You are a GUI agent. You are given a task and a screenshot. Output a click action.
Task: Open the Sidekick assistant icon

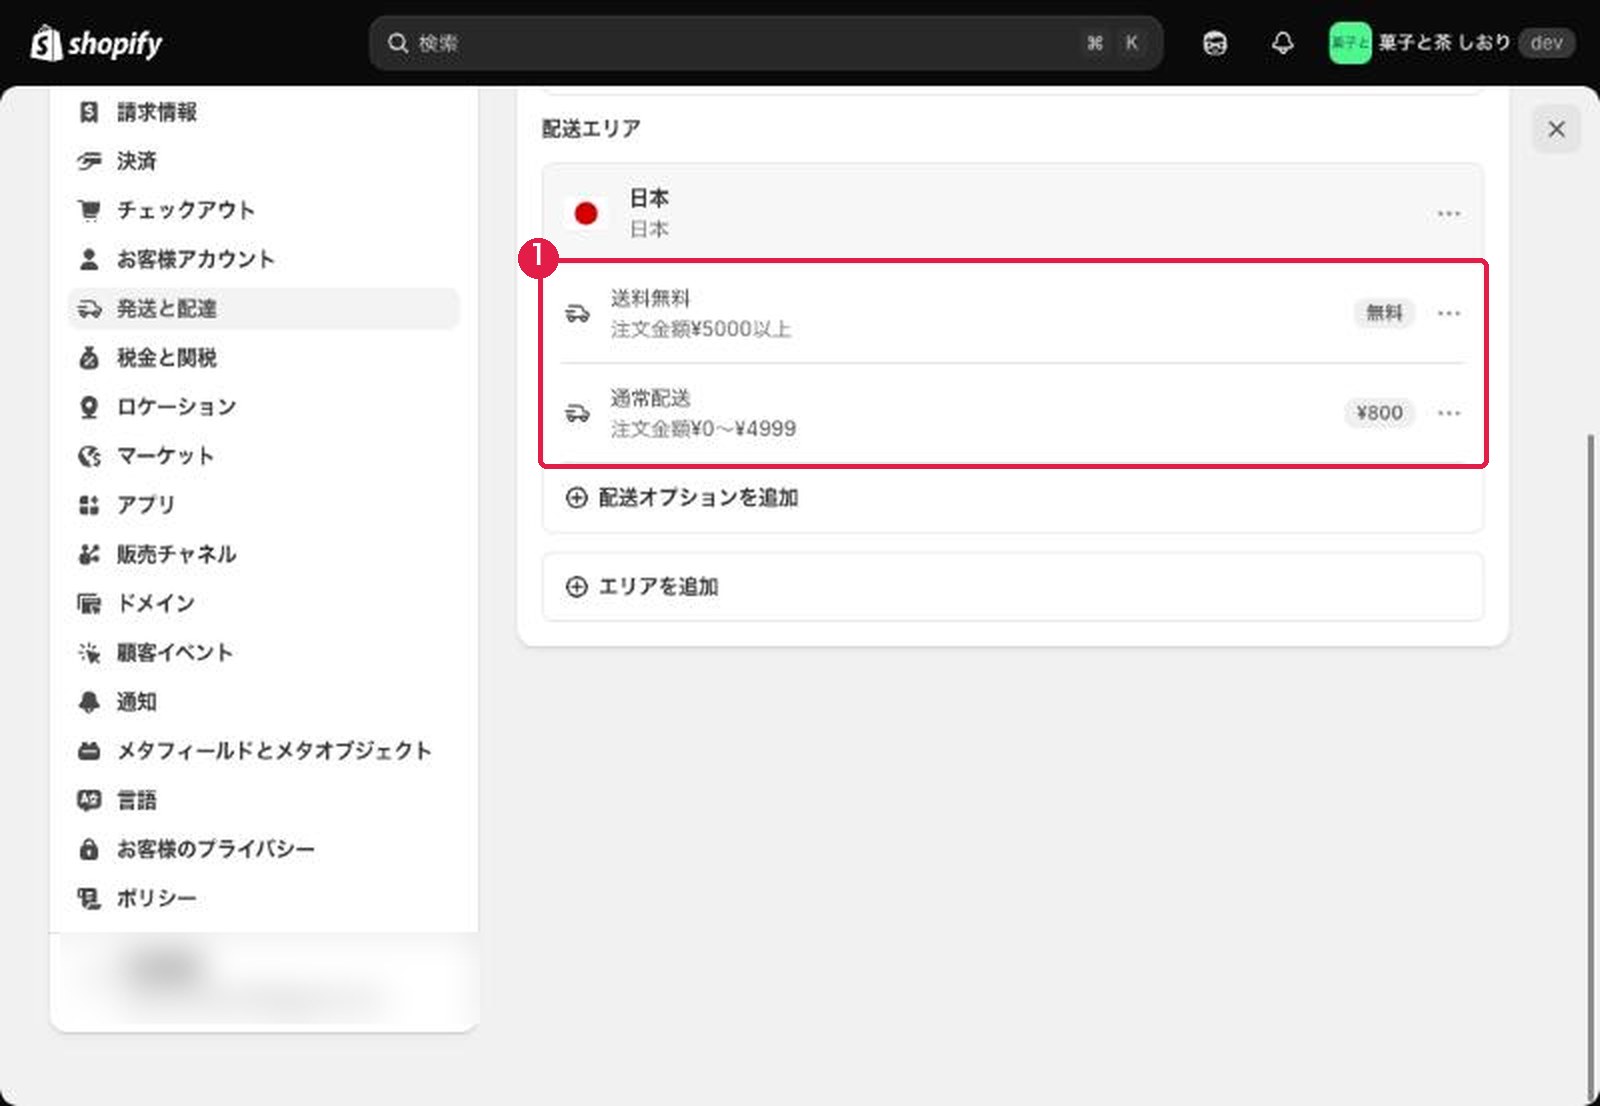(1215, 43)
